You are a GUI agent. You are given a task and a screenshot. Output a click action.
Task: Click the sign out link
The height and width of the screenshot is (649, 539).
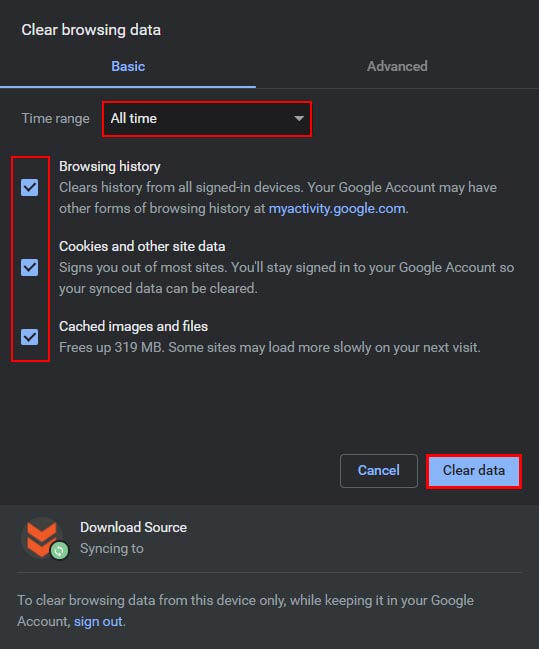pyautogui.click(x=98, y=621)
